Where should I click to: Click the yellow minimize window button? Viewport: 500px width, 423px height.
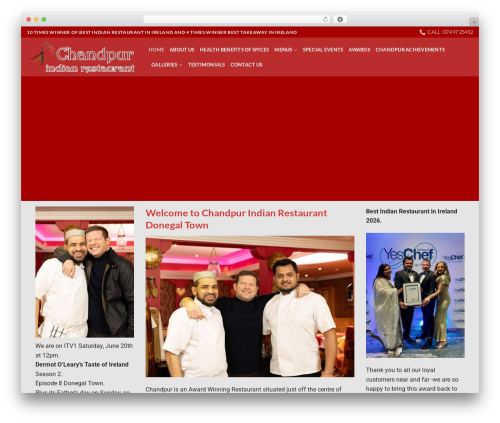[36, 19]
